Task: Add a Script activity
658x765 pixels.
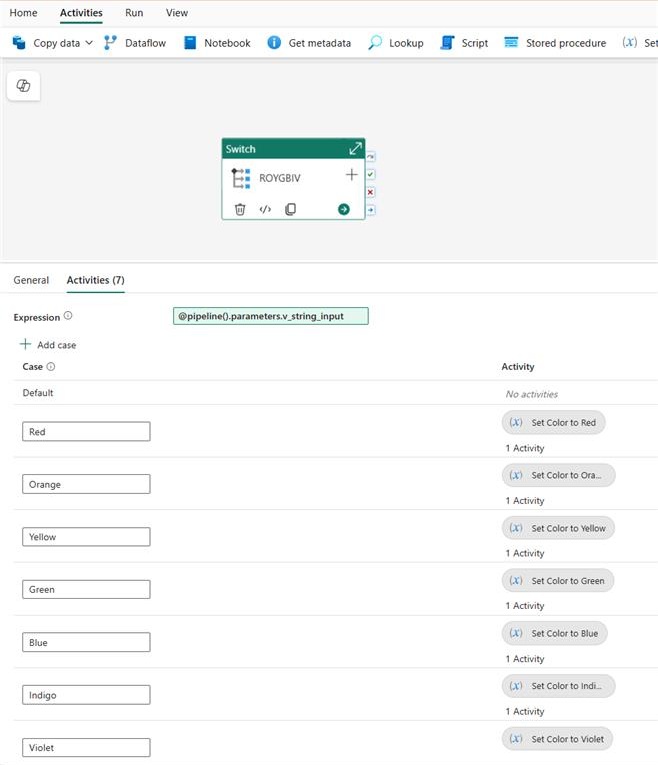Action: [464, 43]
